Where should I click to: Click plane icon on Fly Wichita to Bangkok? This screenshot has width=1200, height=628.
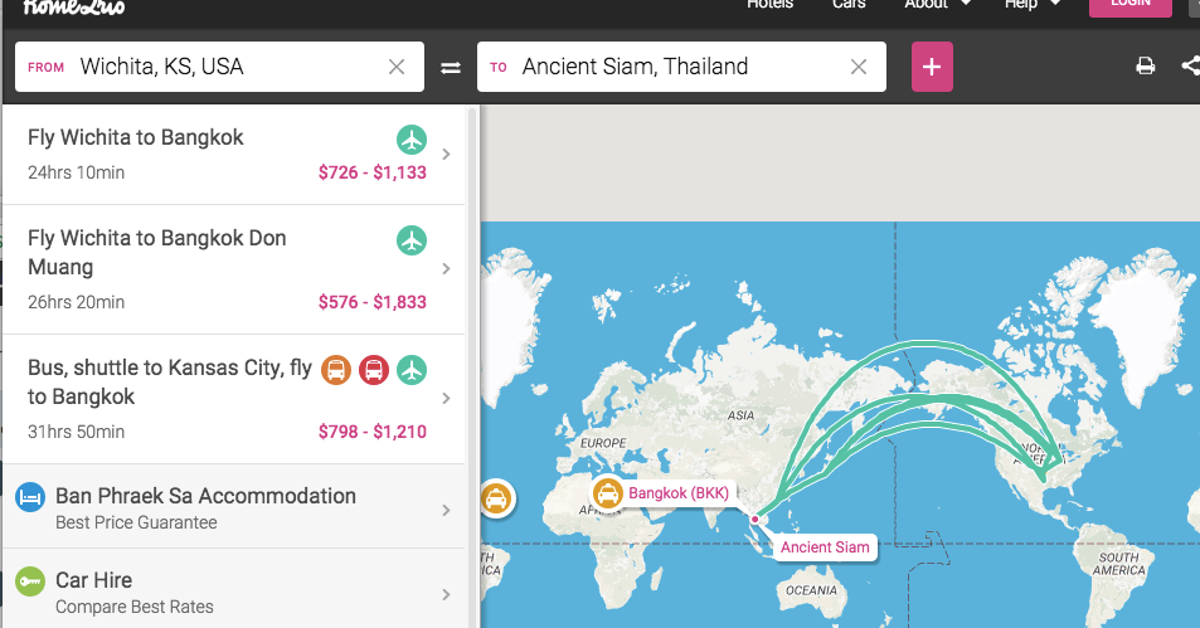[412, 140]
